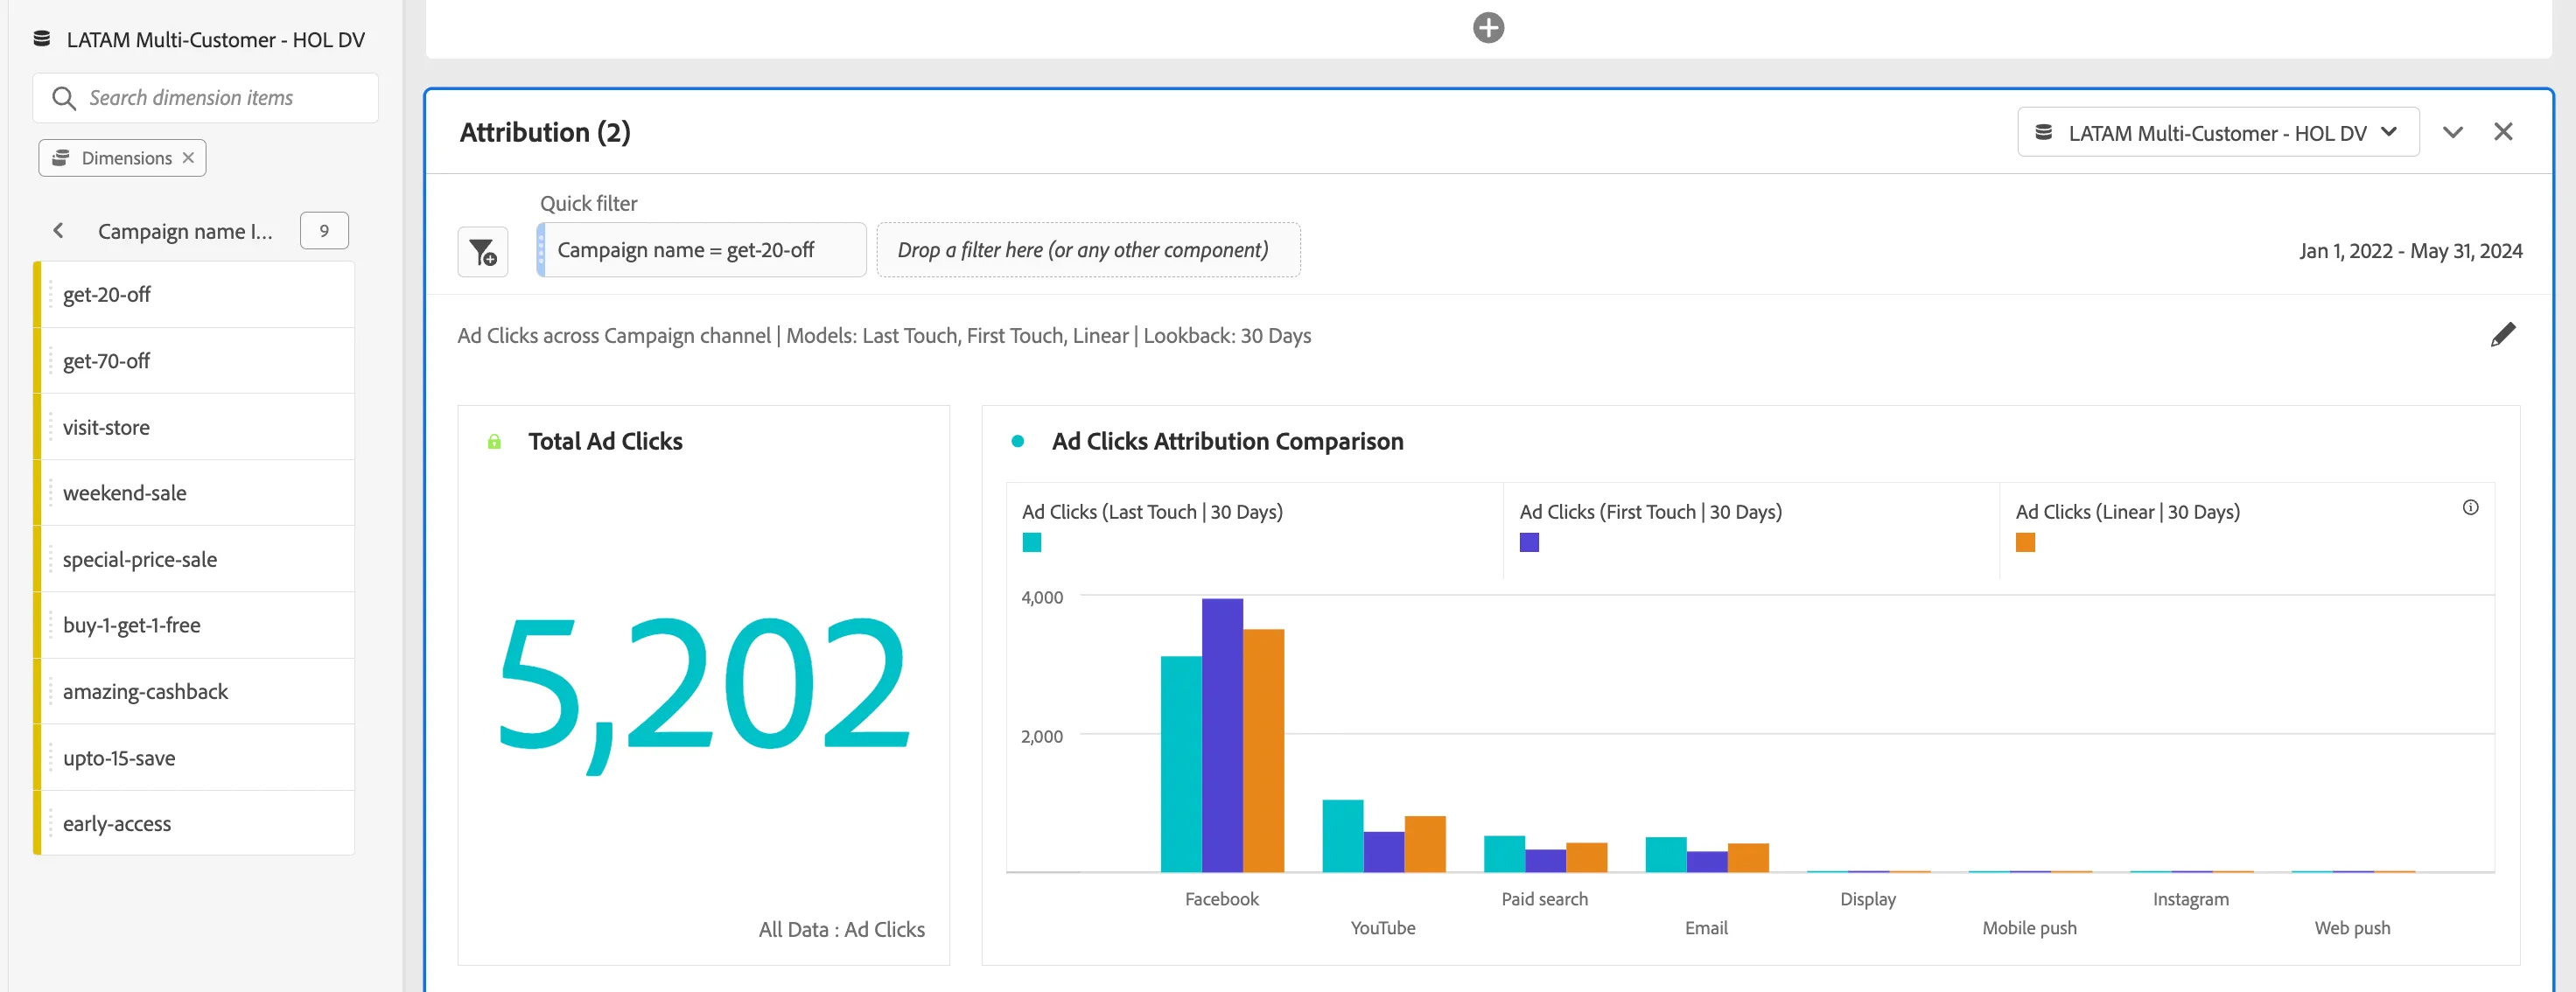
Task: Select the get-70-off dimension item
Action: tap(194, 361)
